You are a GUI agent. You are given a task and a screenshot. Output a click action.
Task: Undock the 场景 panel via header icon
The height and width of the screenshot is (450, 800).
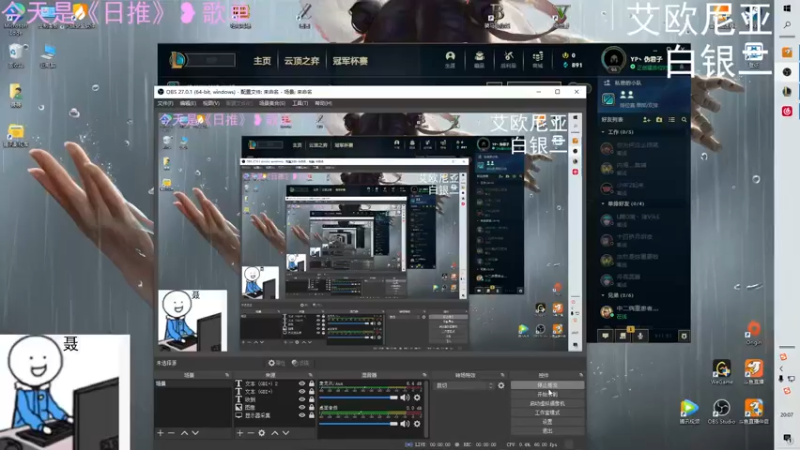click(x=227, y=375)
